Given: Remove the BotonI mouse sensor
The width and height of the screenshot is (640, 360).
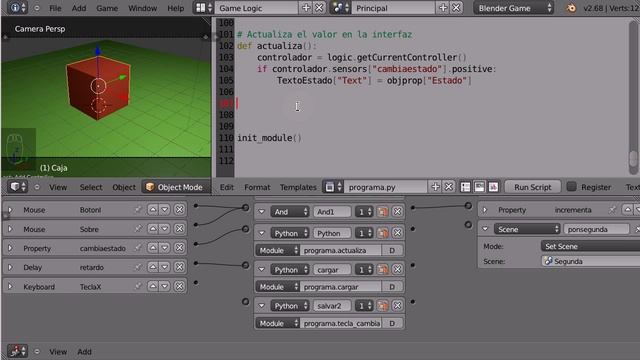Looking at the screenshot, I should tap(179, 209).
